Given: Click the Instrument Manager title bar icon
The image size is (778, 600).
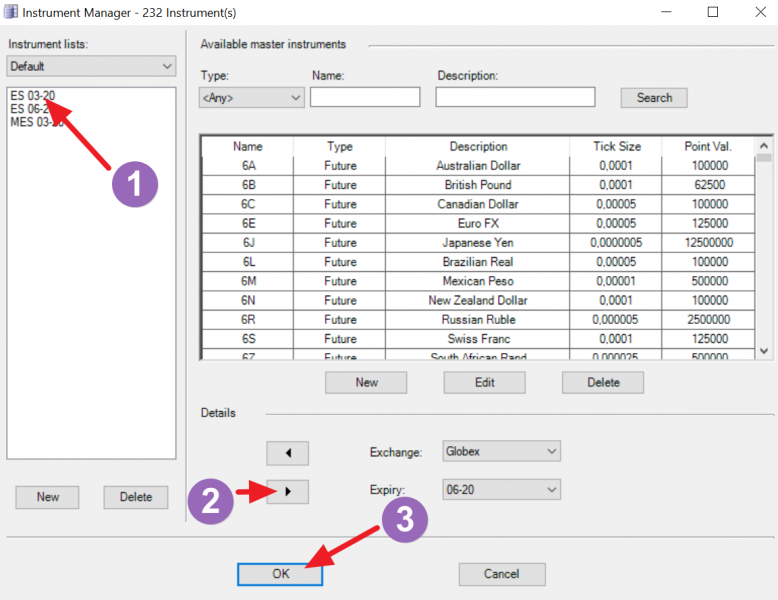Looking at the screenshot, I should coord(10,11).
